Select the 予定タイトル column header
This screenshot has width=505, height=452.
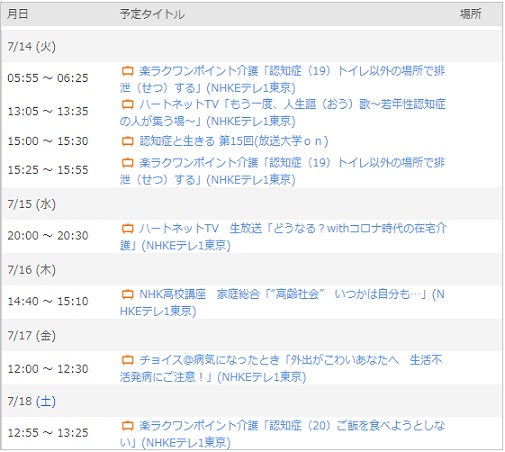pos(152,14)
